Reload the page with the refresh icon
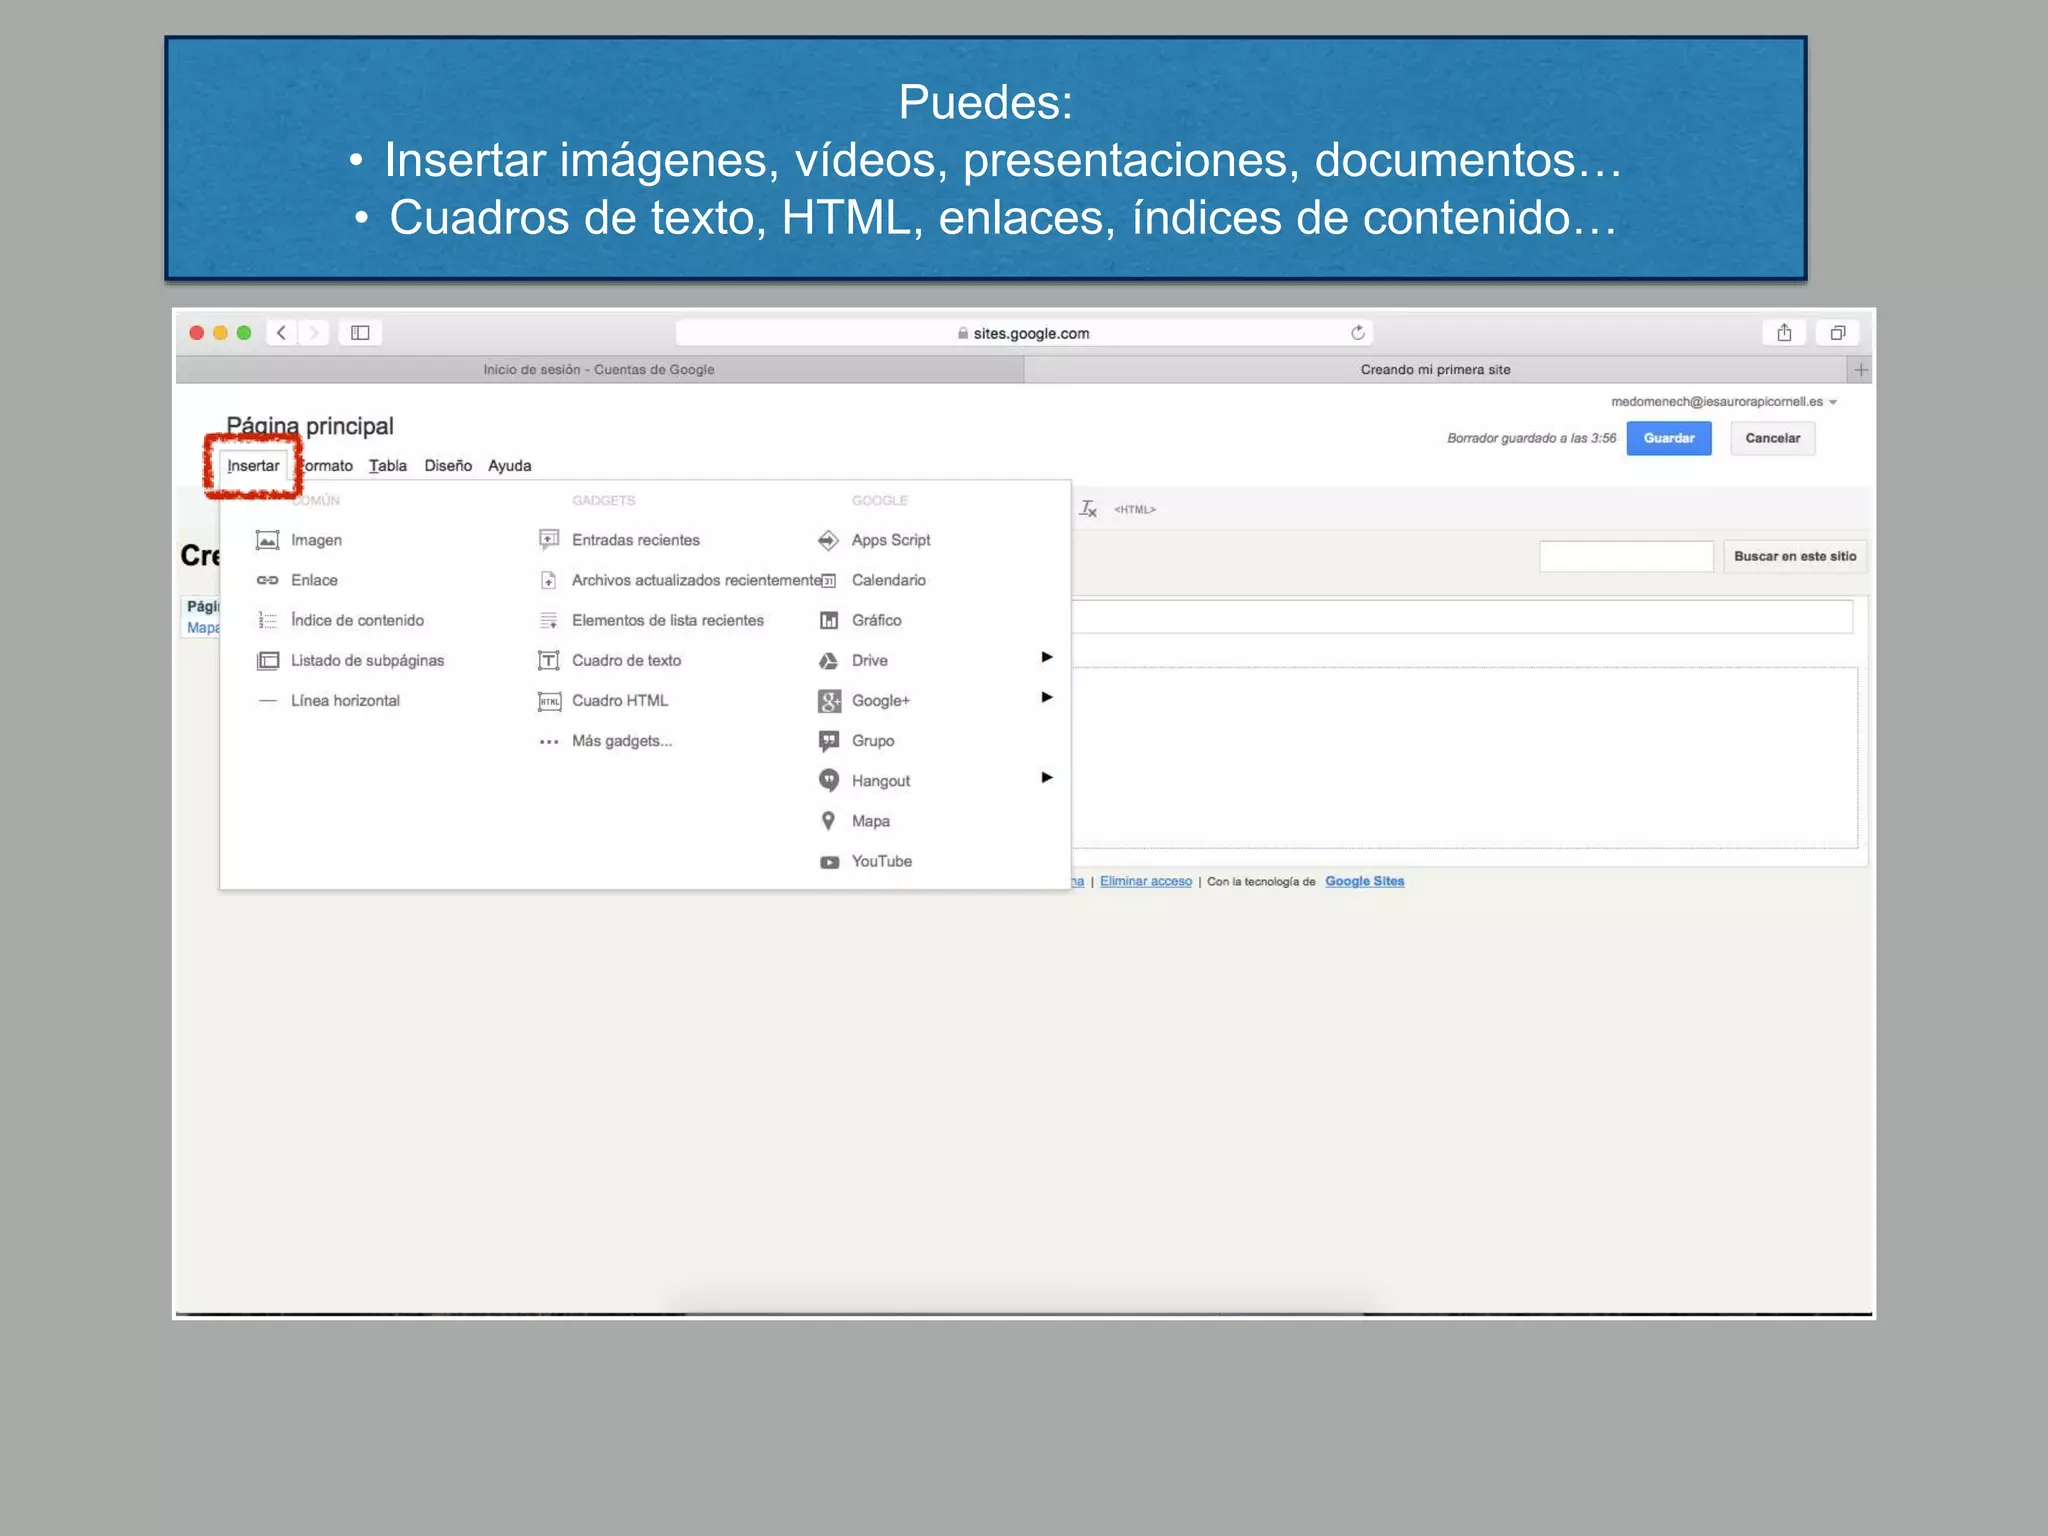The width and height of the screenshot is (2048, 1536). 1357,333
